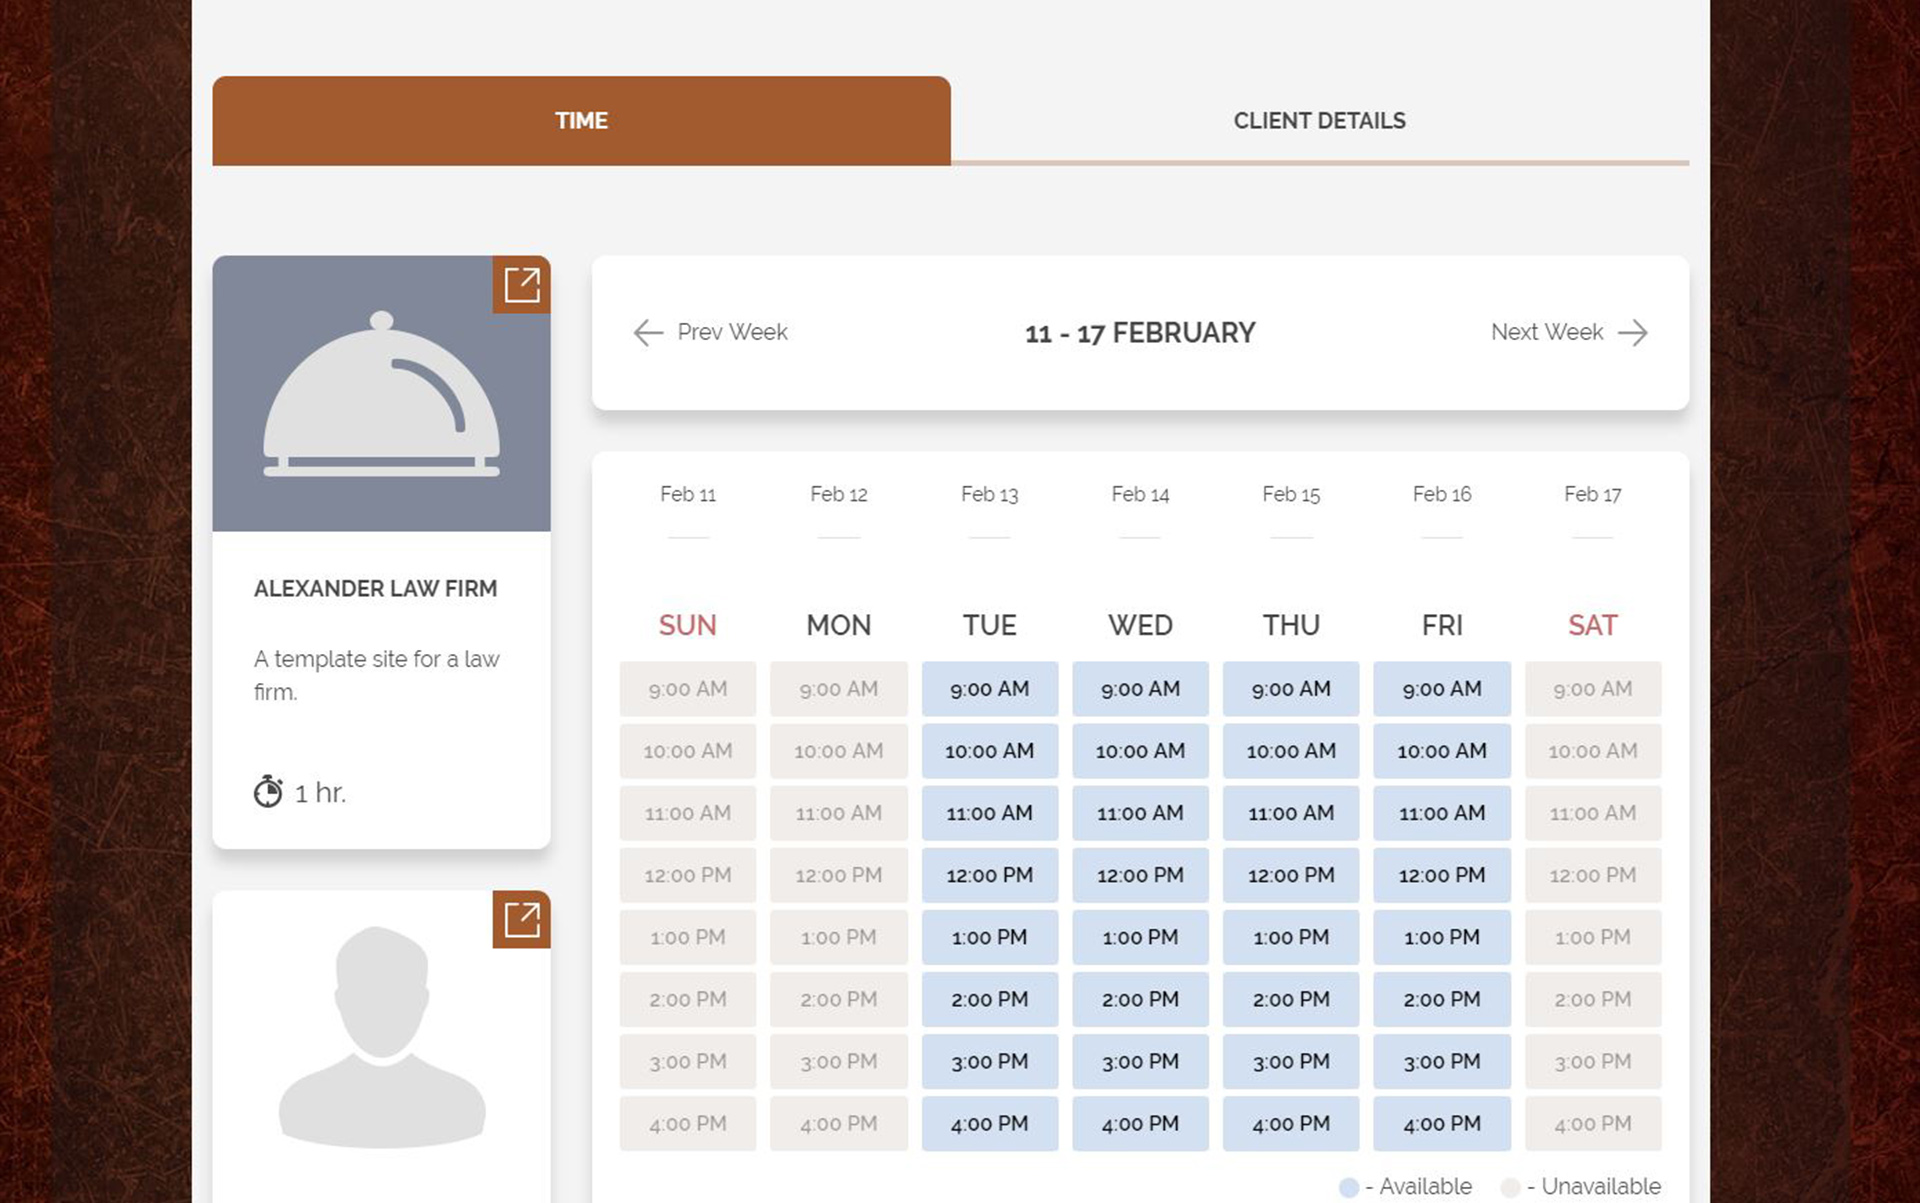Book Tuesday 3:00 PM slot
Viewport: 1920px width, 1203px height.
(x=990, y=1061)
